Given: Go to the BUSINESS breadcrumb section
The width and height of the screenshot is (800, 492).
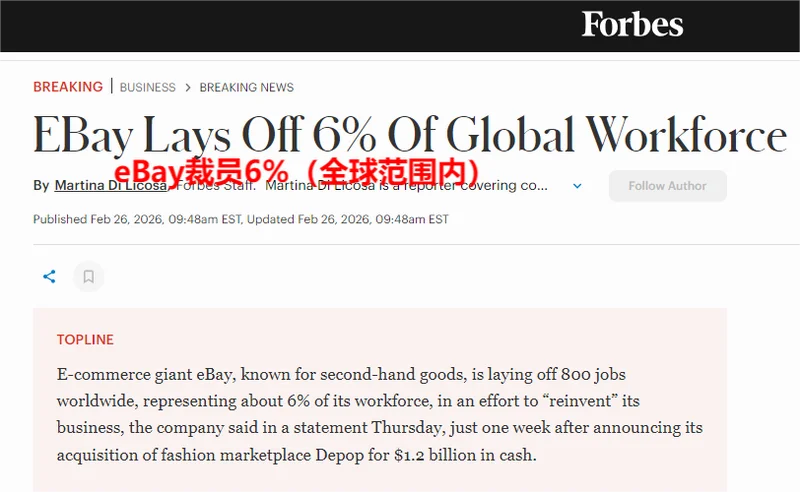Looking at the screenshot, I should tap(147, 88).
